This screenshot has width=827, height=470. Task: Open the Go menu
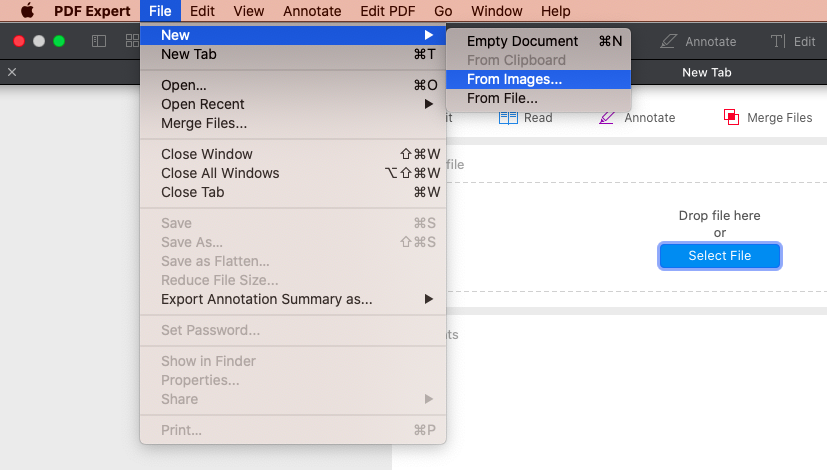pyautogui.click(x=443, y=11)
